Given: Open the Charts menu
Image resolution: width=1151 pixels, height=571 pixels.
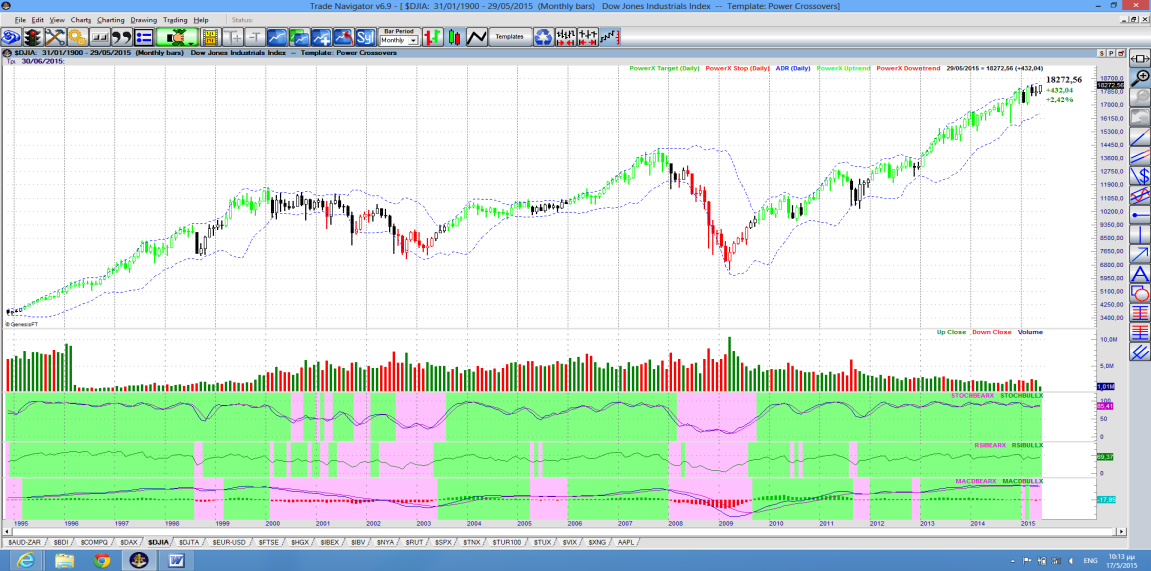Looking at the screenshot, I should pyautogui.click(x=81, y=20).
